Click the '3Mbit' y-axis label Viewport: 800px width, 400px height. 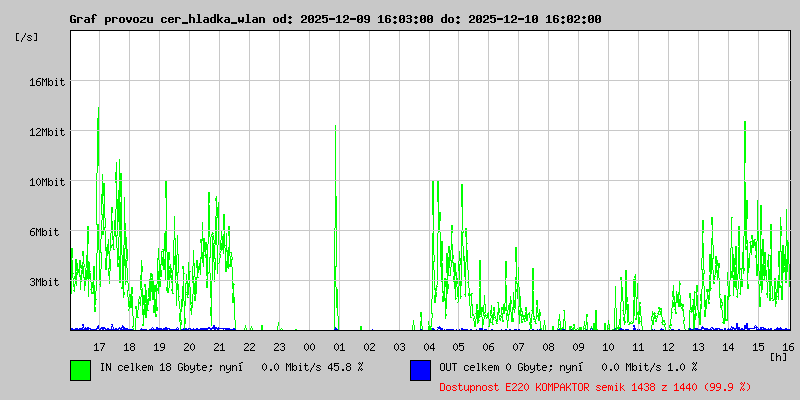point(44,282)
